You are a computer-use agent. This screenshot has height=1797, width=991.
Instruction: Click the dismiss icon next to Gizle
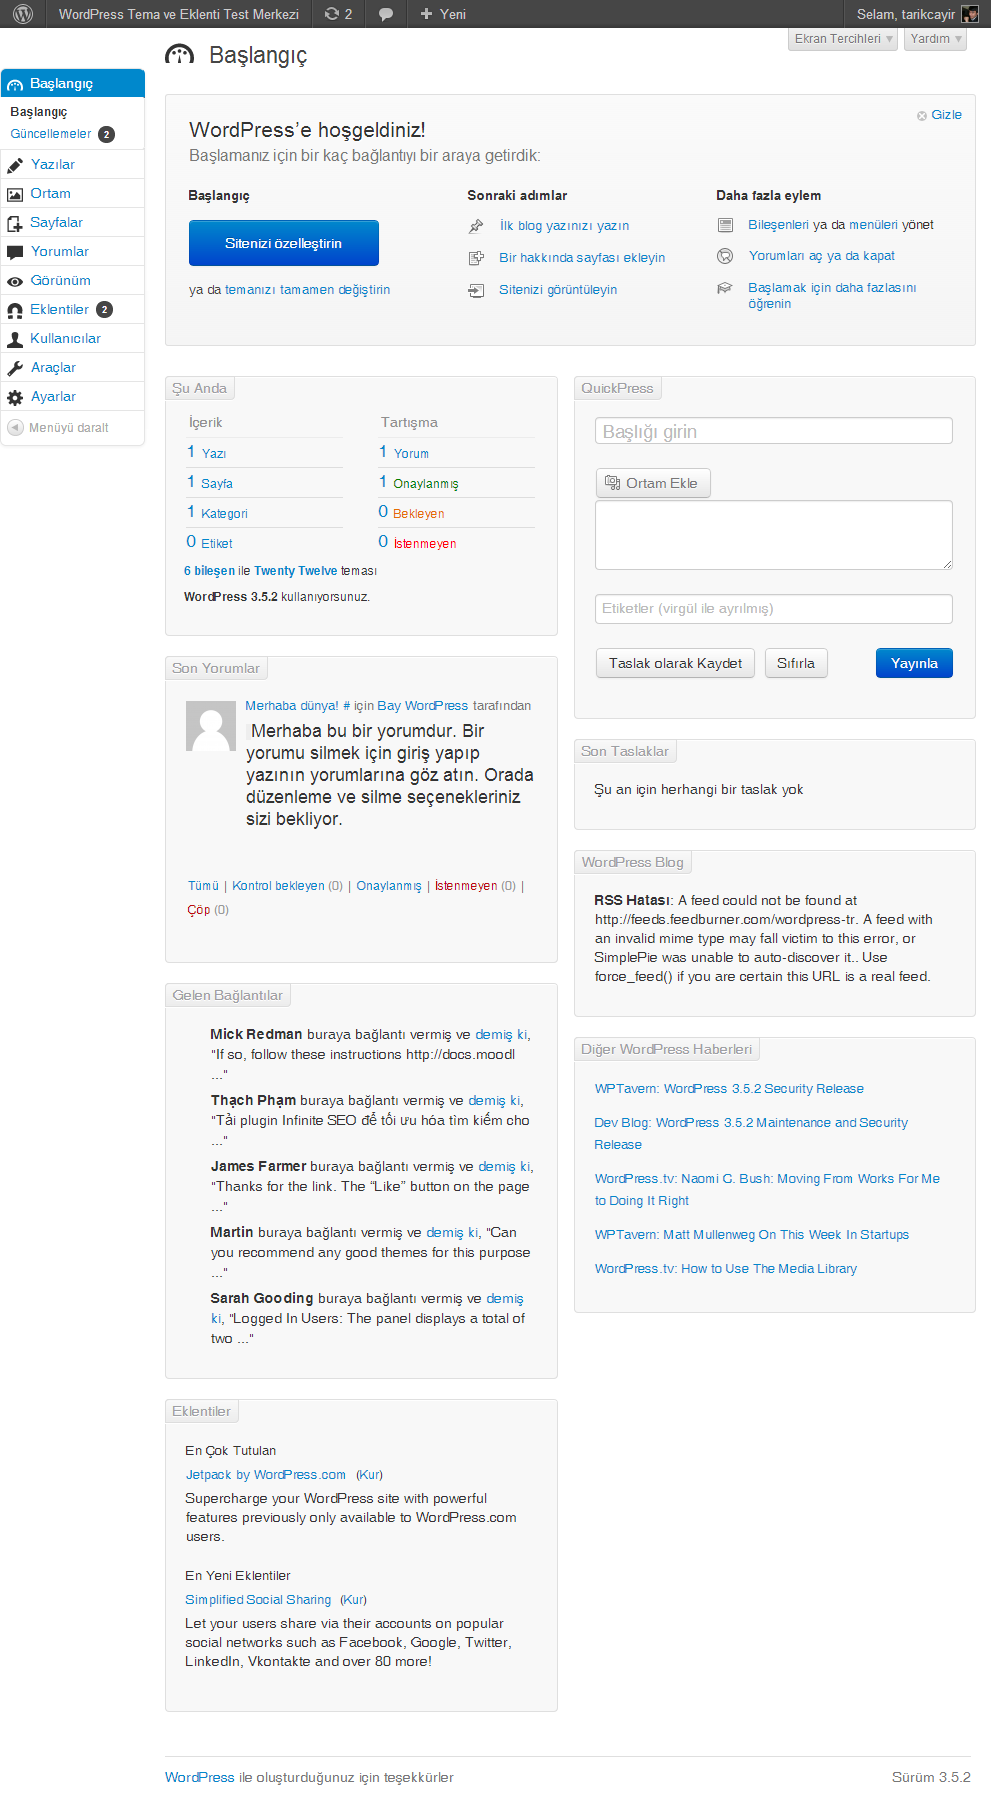pos(922,116)
